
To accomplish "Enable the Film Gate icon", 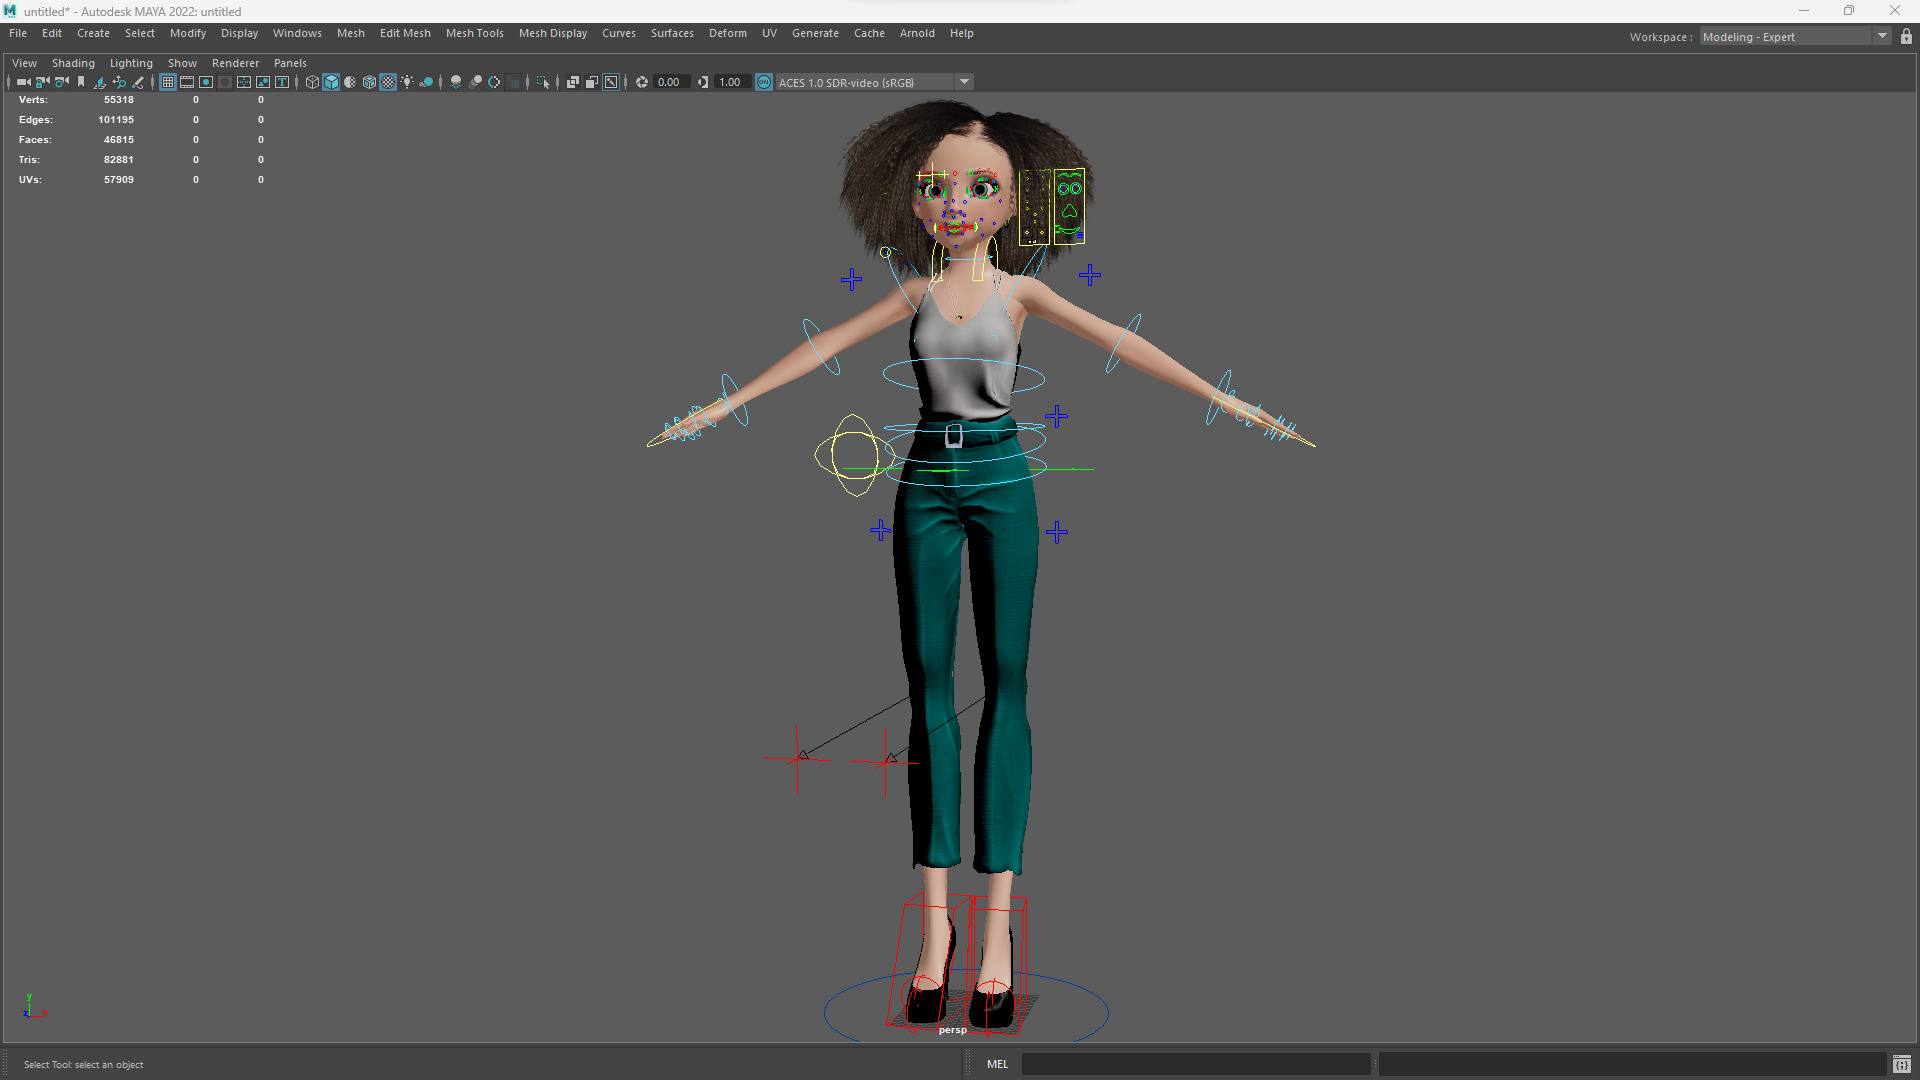I will coord(187,82).
